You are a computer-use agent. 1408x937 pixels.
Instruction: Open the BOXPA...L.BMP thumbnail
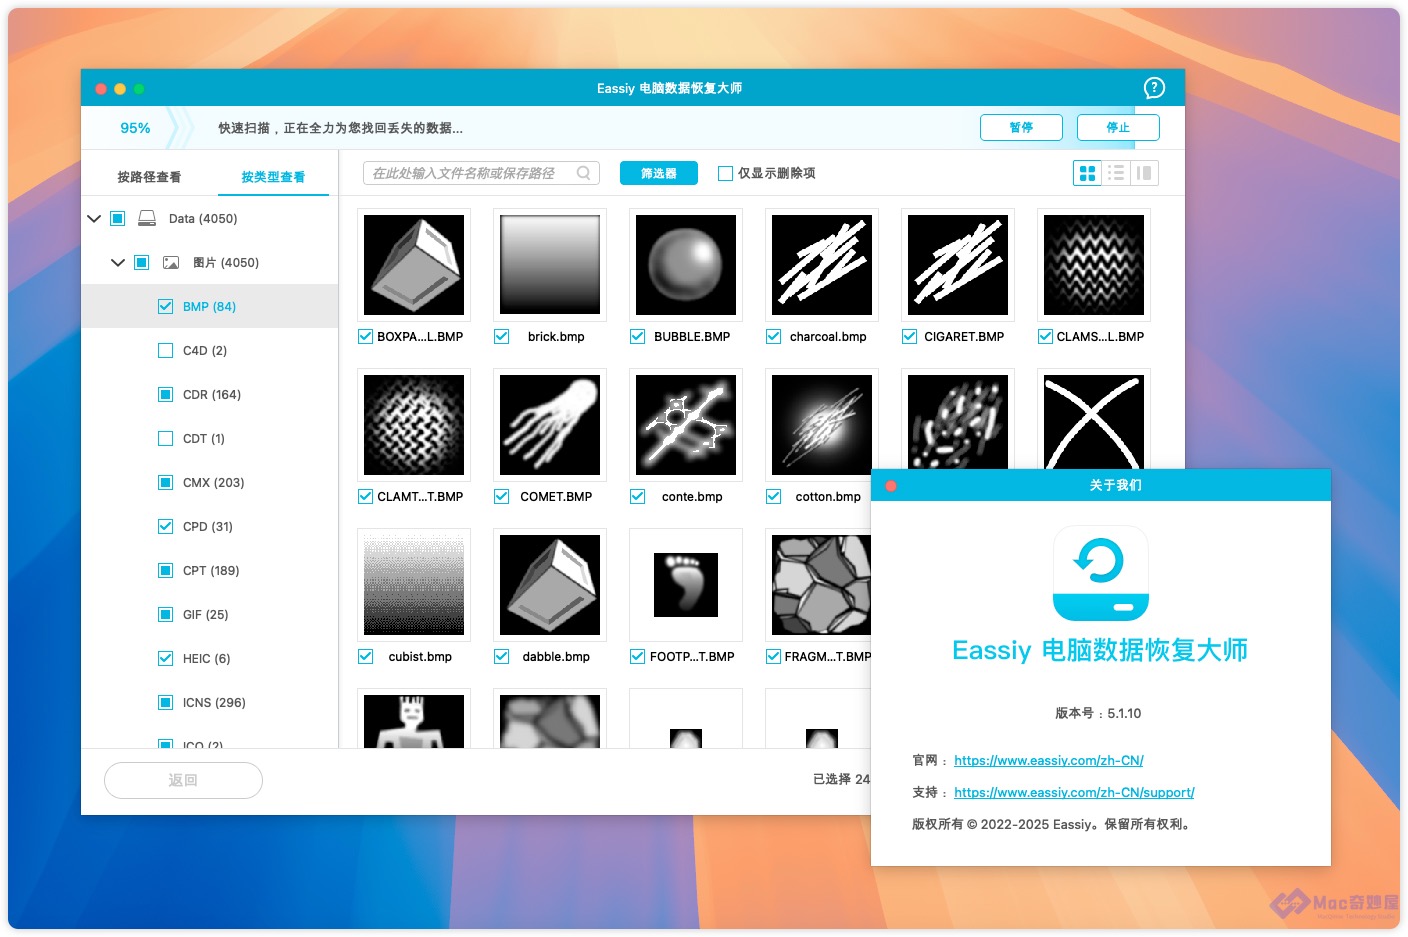[414, 265]
